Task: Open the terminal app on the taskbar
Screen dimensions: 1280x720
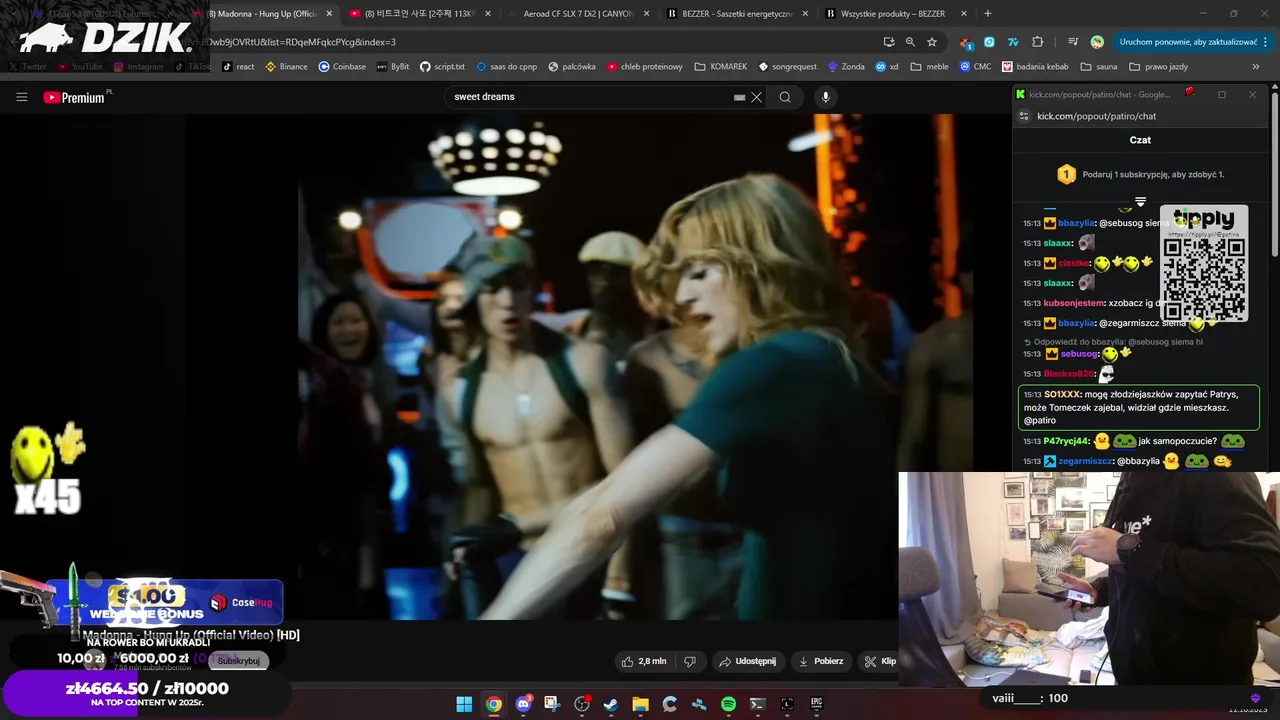Action: 758,704
